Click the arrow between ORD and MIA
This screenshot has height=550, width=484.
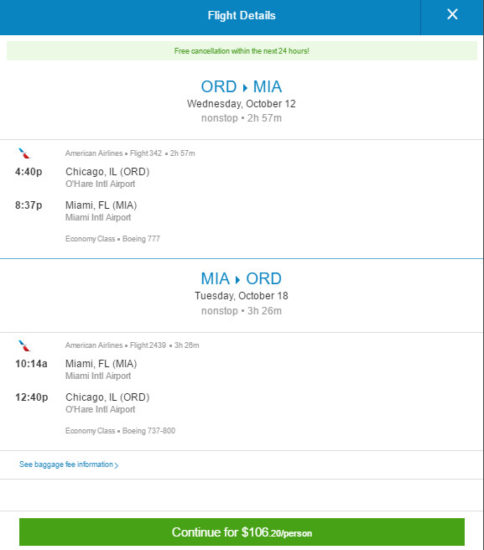pyautogui.click(x=245, y=87)
